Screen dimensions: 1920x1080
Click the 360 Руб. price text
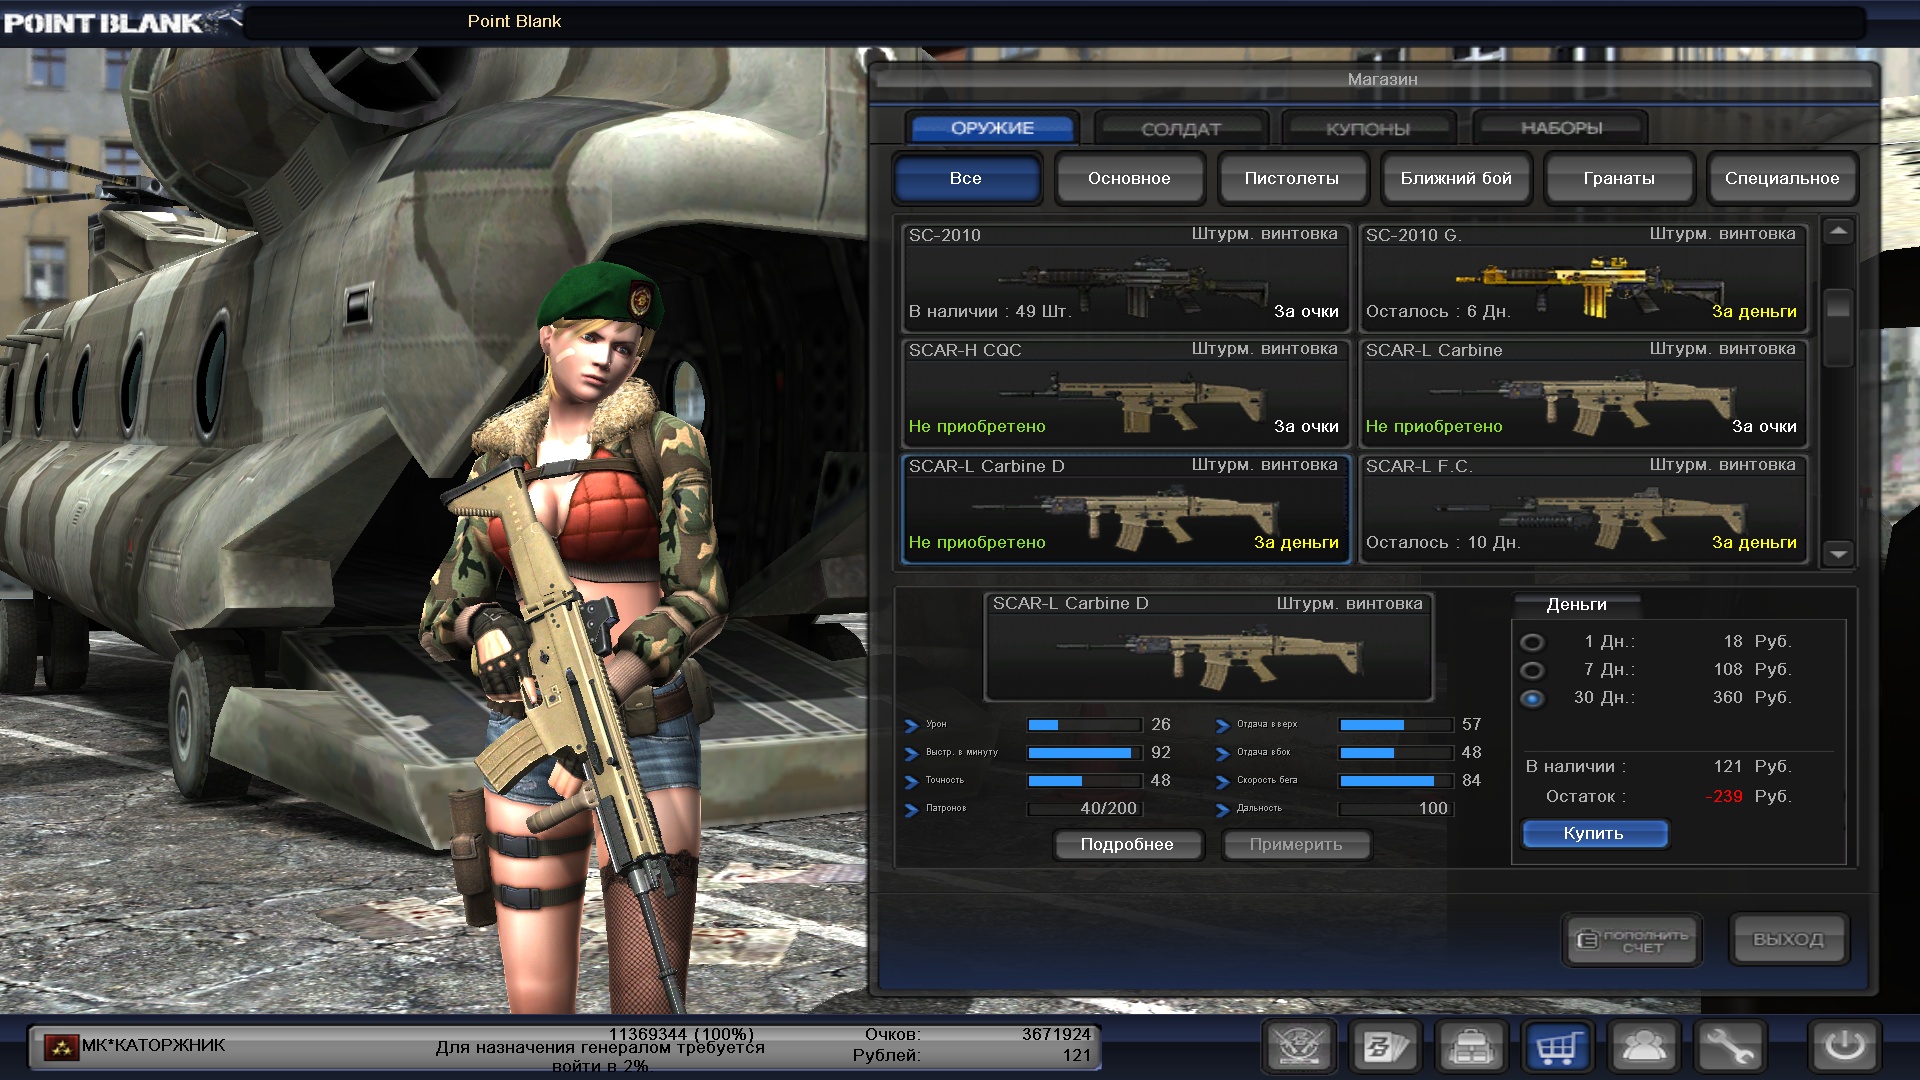click(1751, 698)
